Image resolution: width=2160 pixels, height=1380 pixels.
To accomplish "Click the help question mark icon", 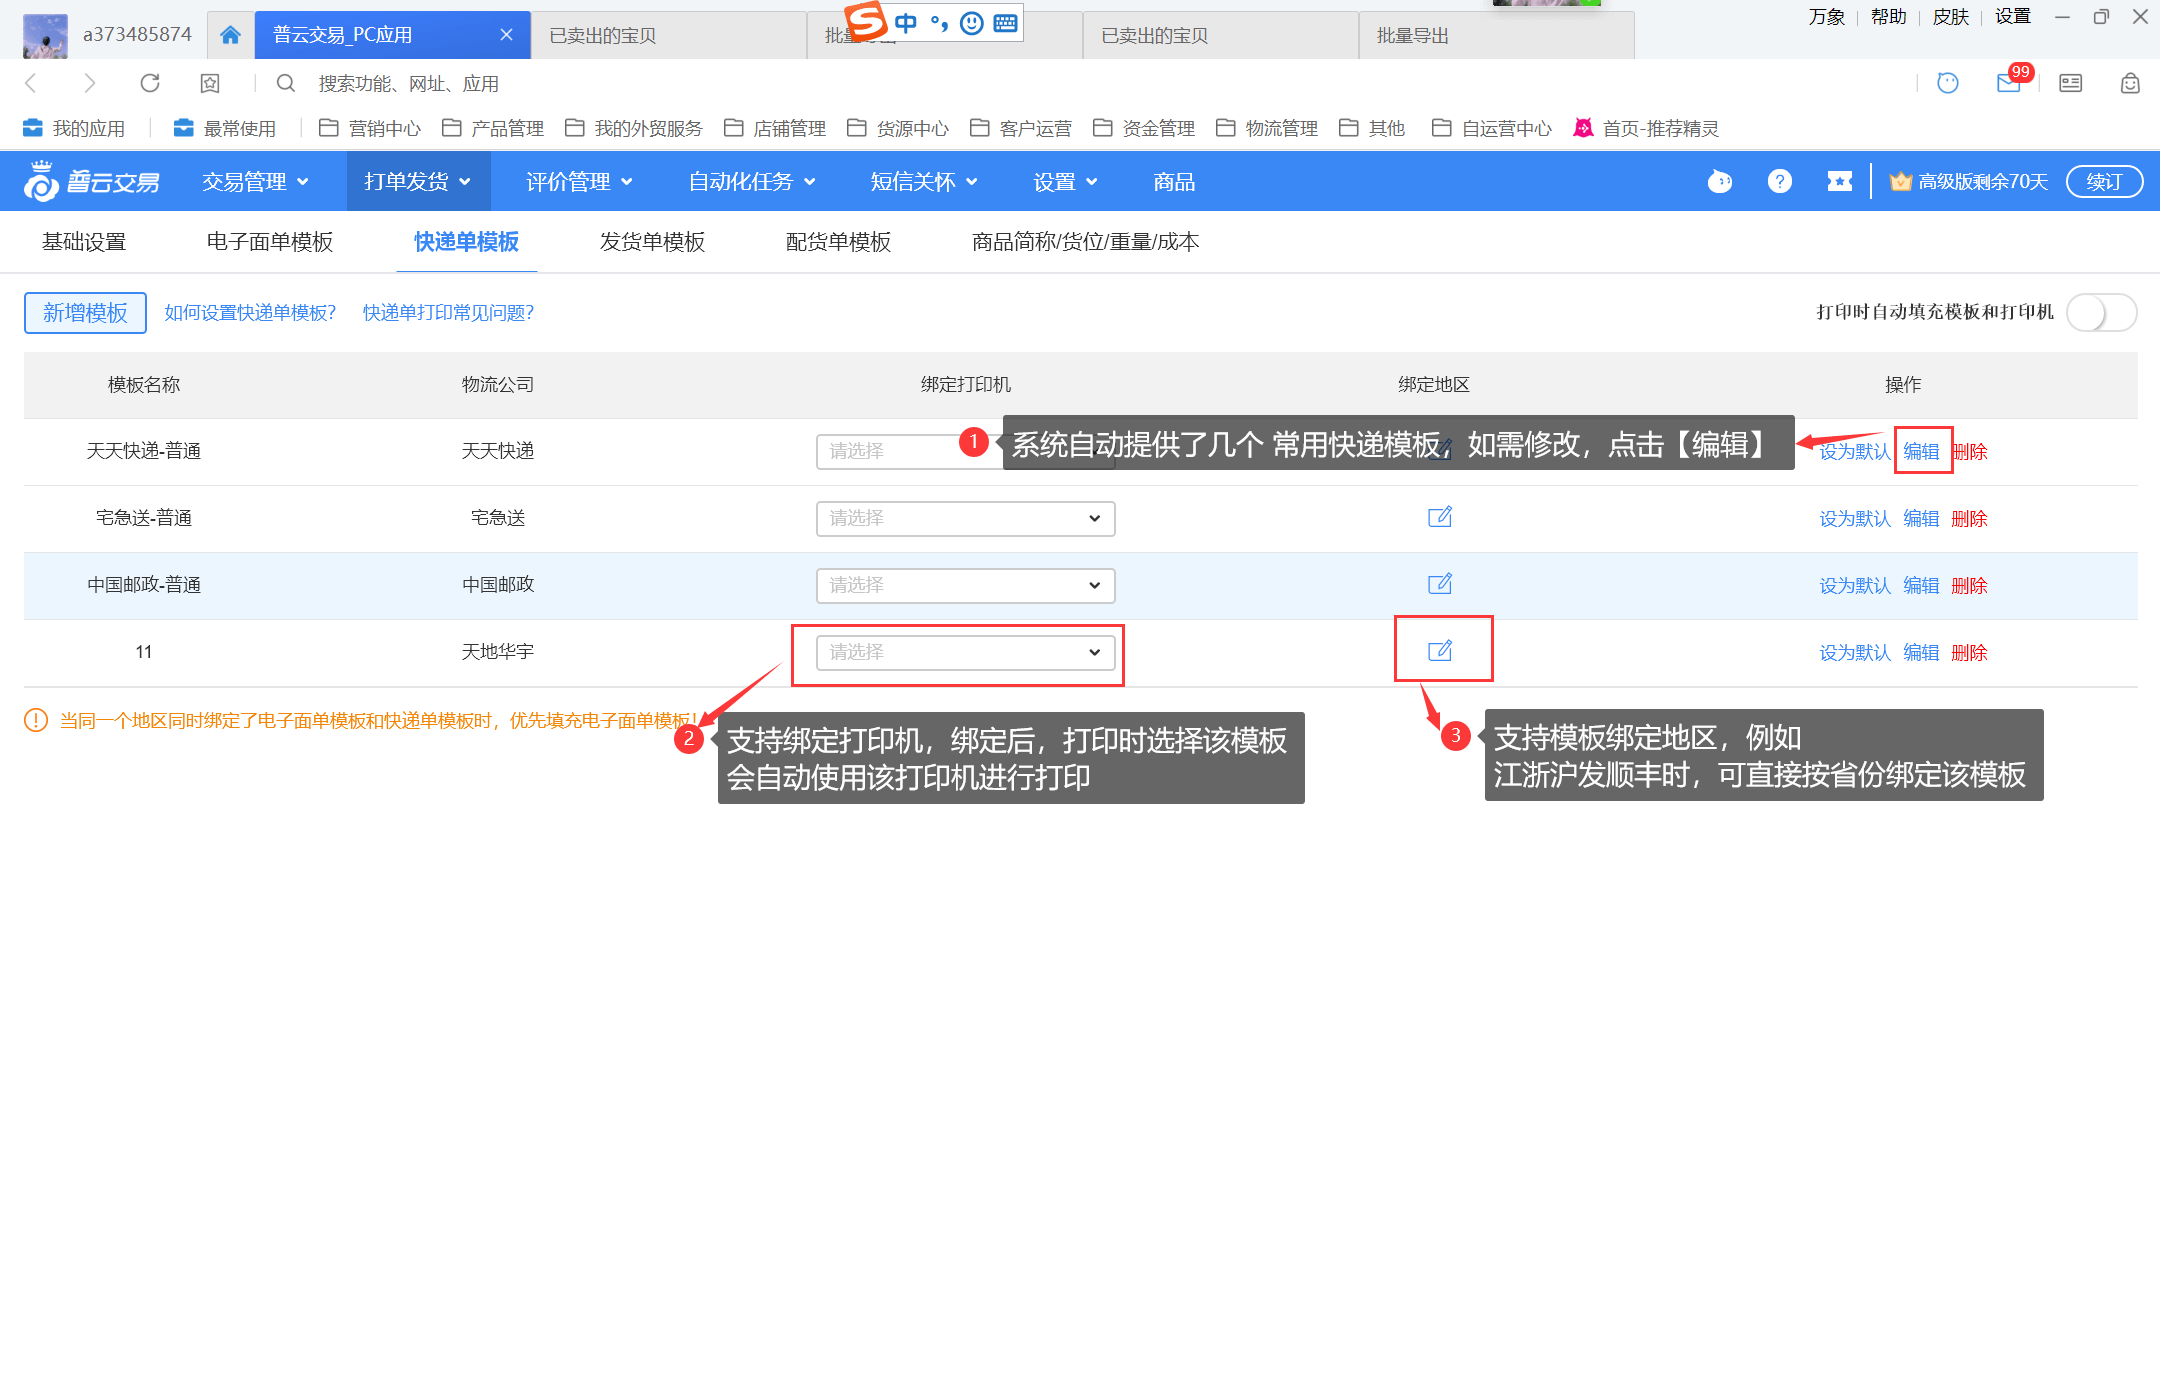I will [1779, 181].
